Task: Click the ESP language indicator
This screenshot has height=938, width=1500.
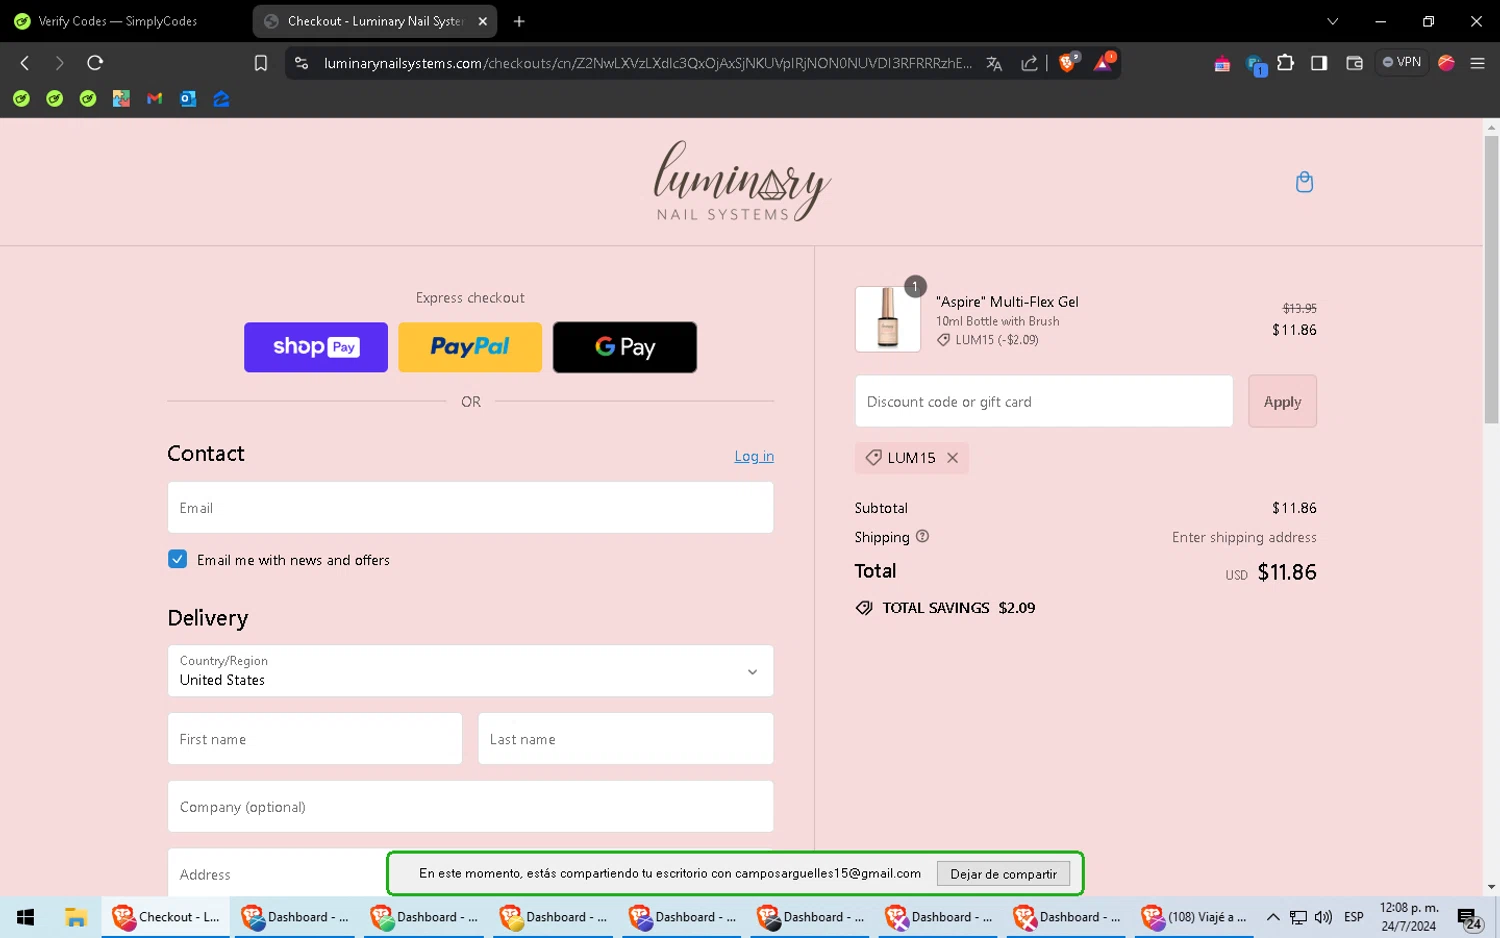Action: pyautogui.click(x=1354, y=917)
